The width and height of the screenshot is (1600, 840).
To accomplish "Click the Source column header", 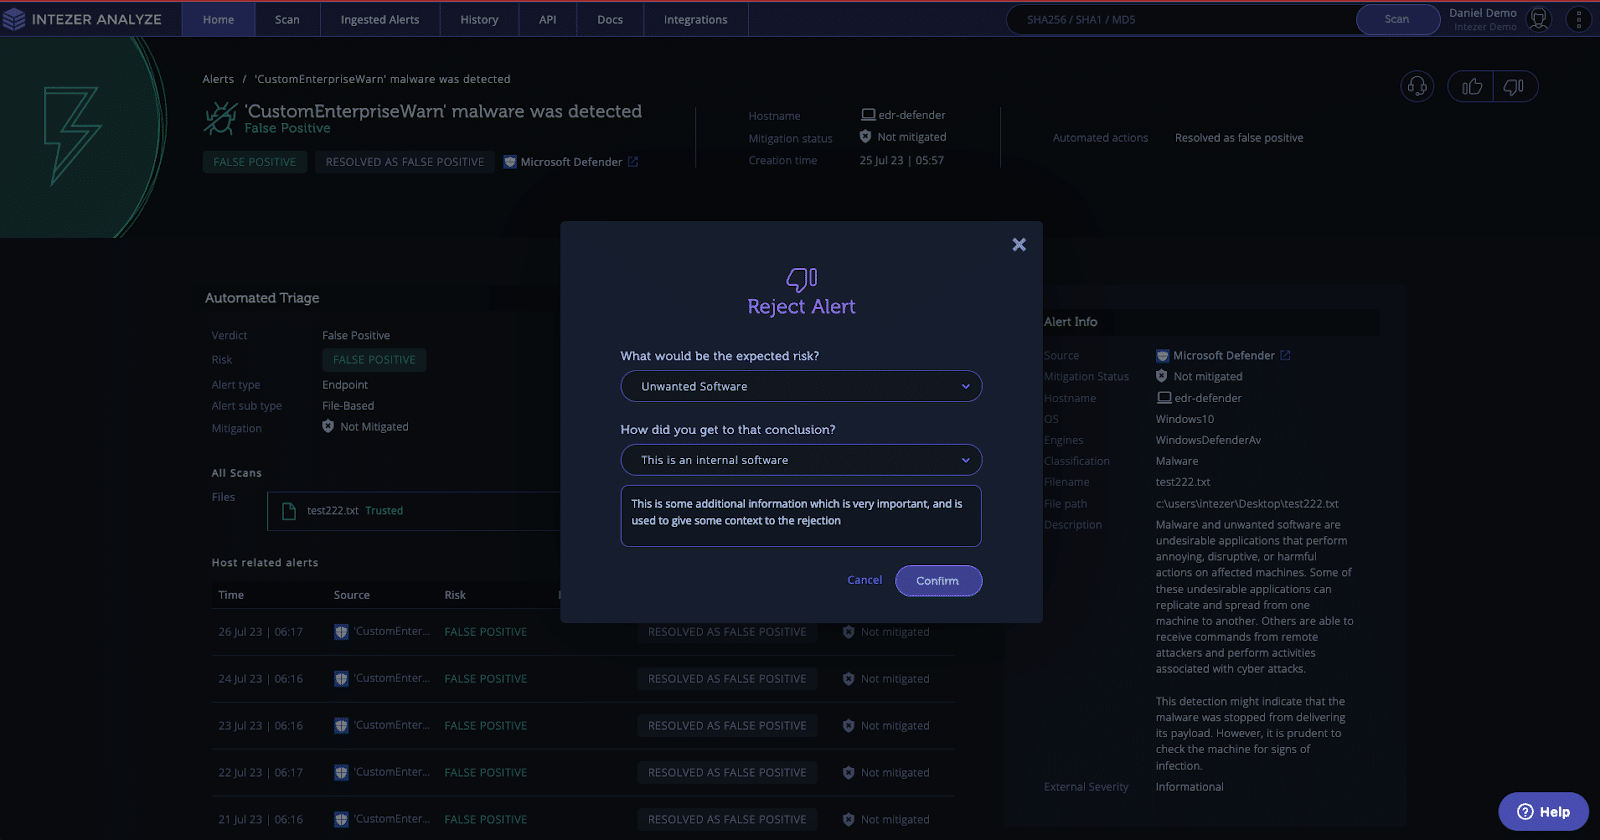I will click(x=352, y=595).
